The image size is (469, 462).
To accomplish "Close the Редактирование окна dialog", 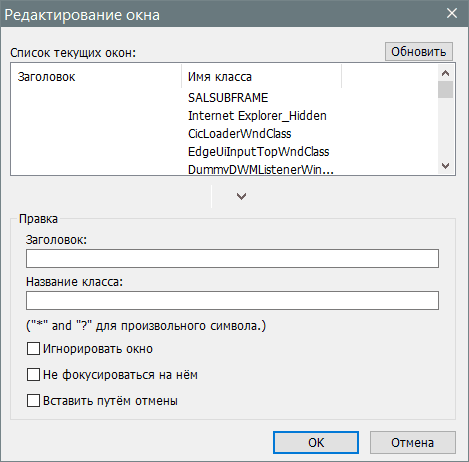I will click(x=452, y=13).
